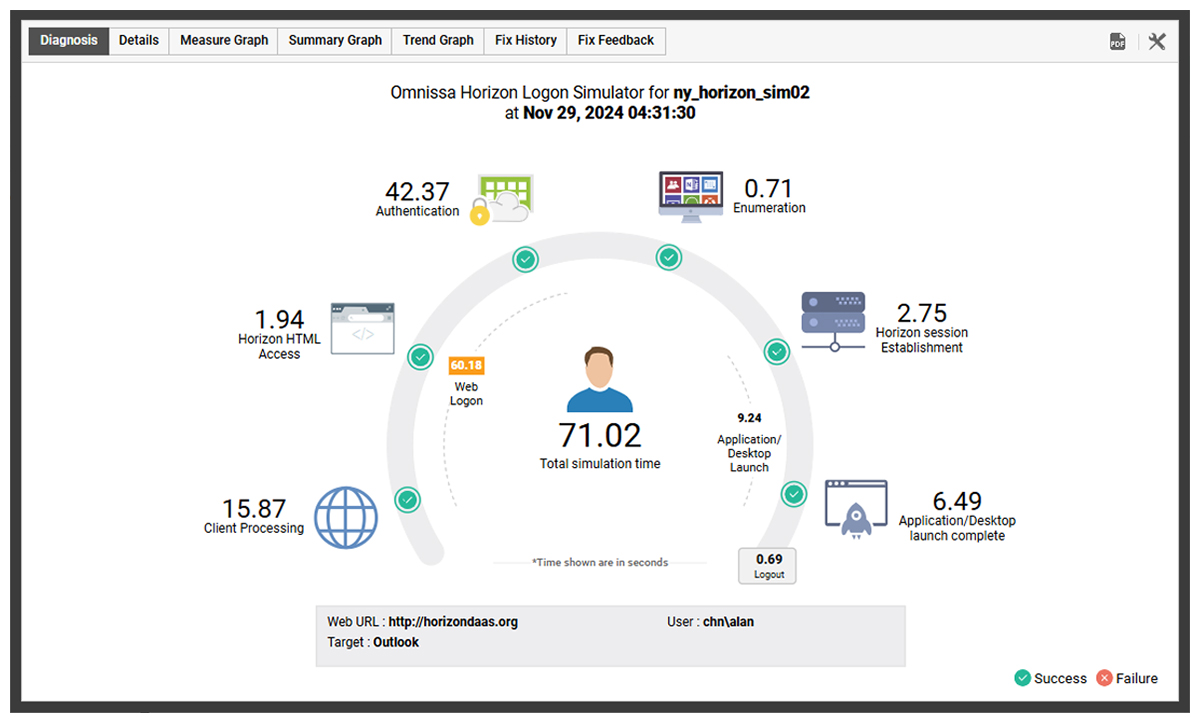
Task: View the Trend Graph tab
Action: tap(438, 41)
